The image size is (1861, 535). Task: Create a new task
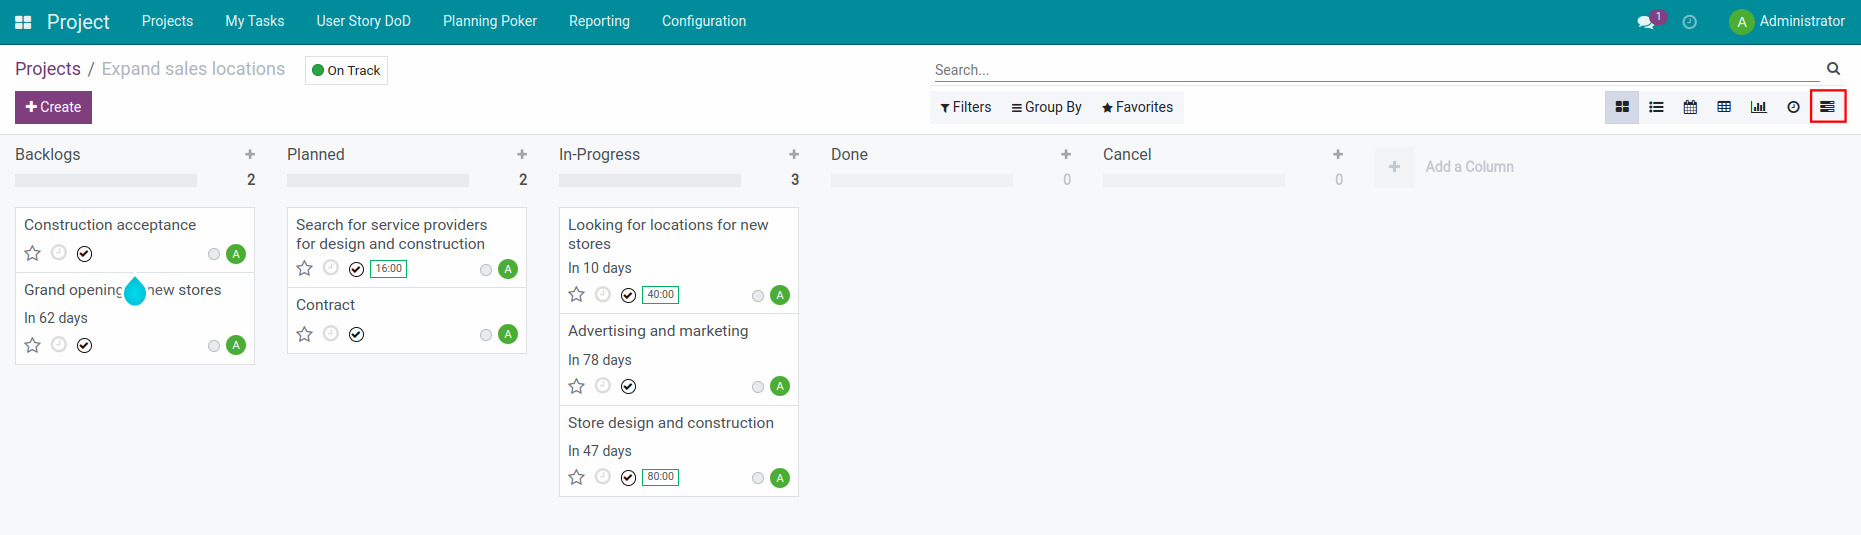tap(53, 107)
